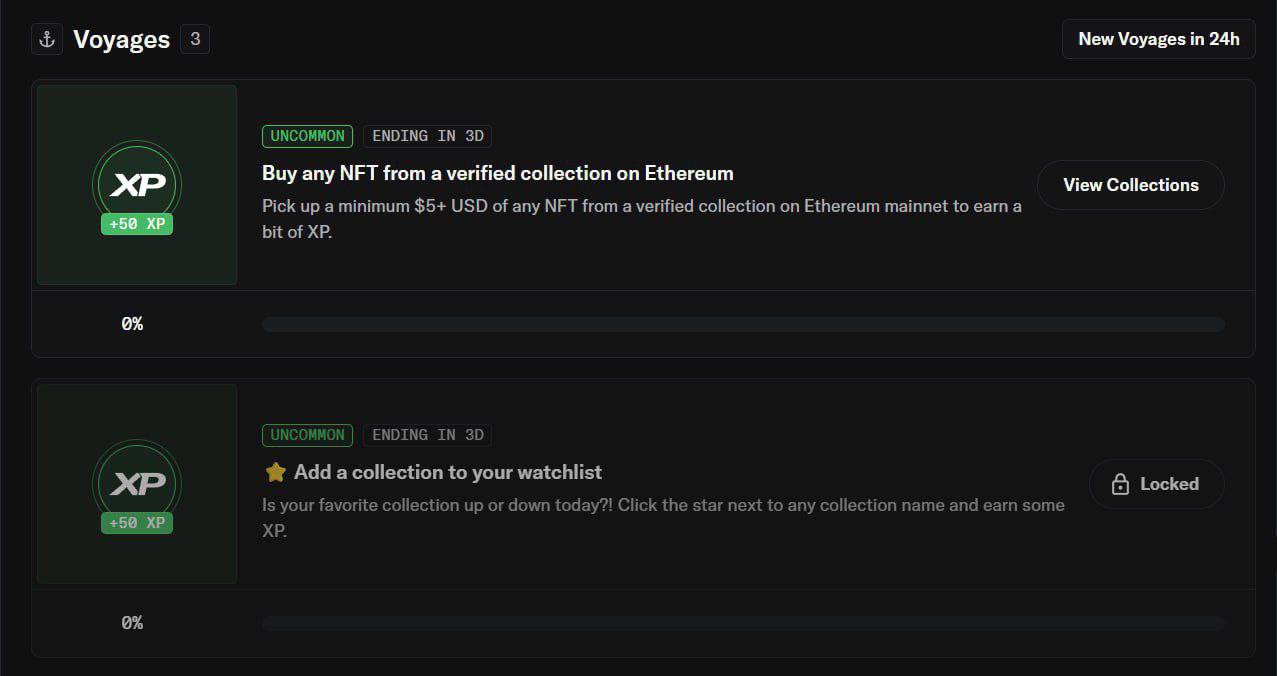Click the Ethereum voyage progress bar
The image size is (1277, 676).
point(743,324)
